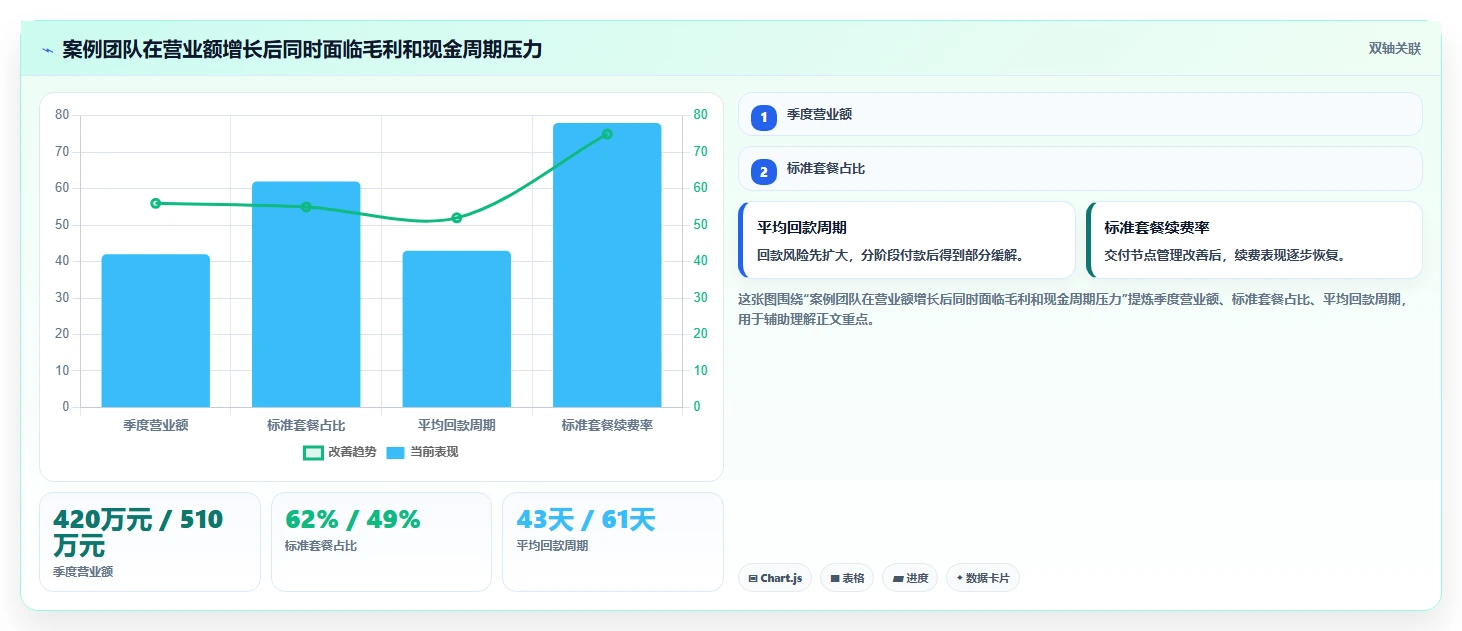Click the 表格 tag

[847, 578]
